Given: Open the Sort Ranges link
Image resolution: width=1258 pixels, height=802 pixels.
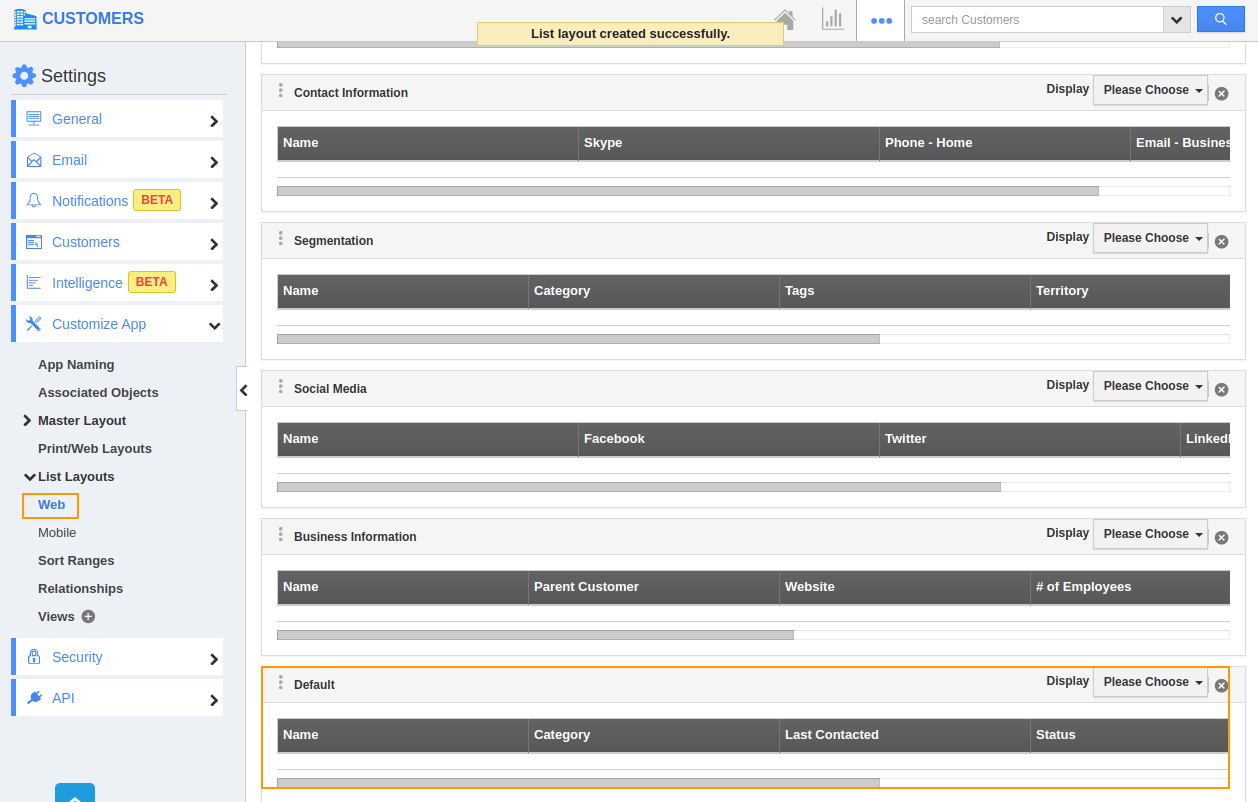Looking at the screenshot, I should [x=76, y=561].
